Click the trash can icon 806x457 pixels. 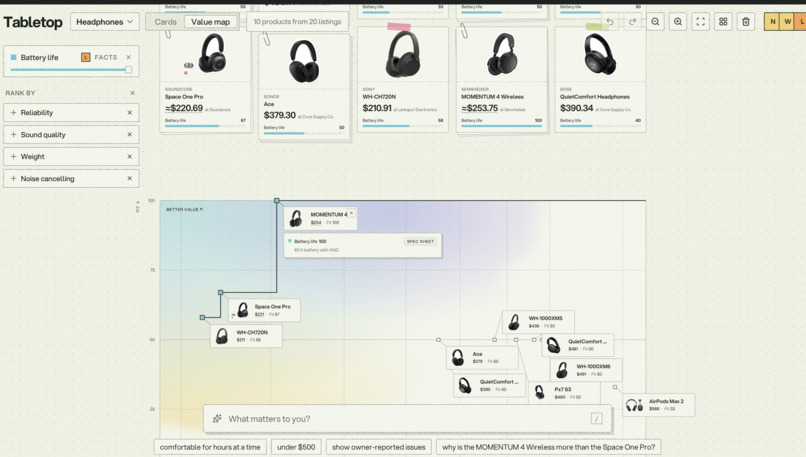pos(746,22)
